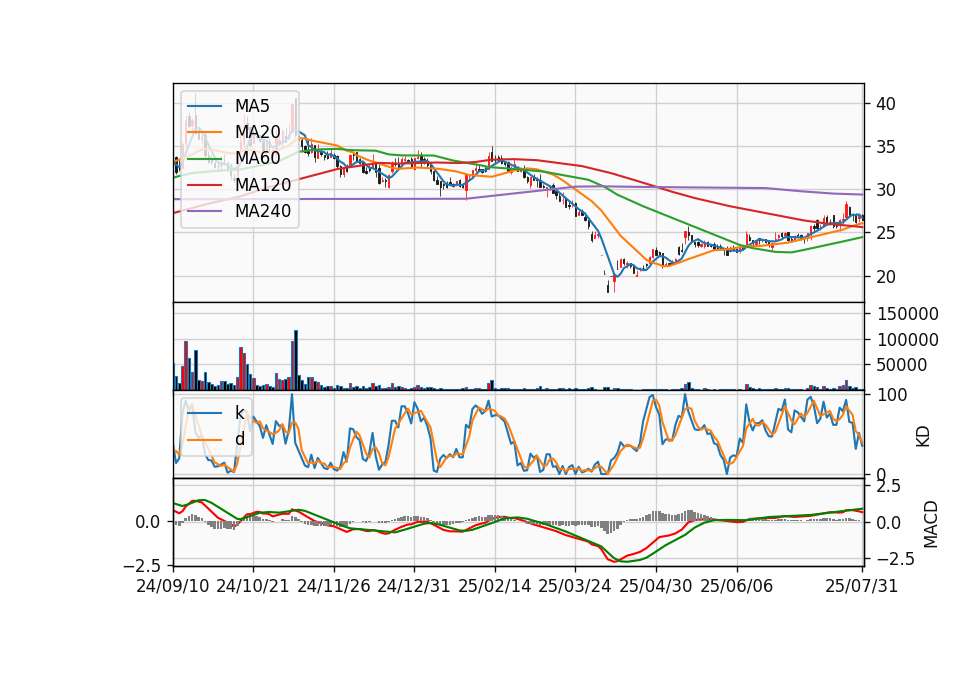
Task: Click the 24/09/10 date label
Action: click(x=173, y=586)
